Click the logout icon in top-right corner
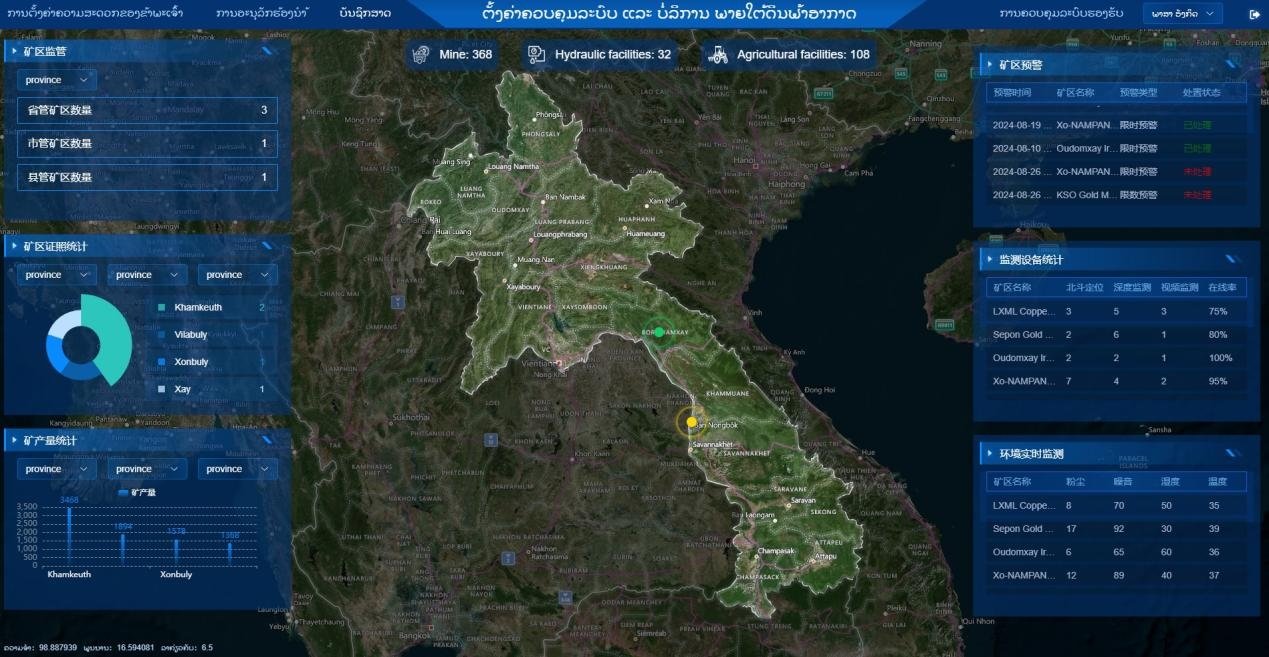 [1255, 14]
